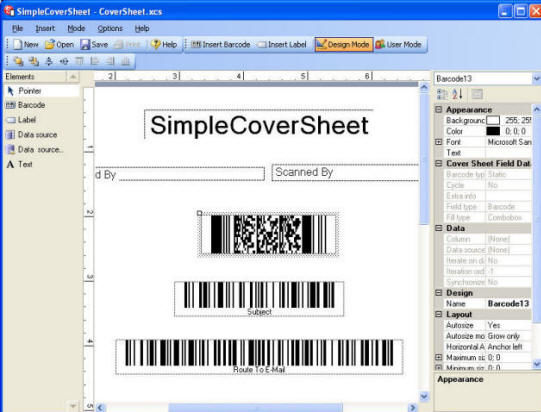The image size is (541, 412).
Task: Switch to Design Mode
Action: 344,45
